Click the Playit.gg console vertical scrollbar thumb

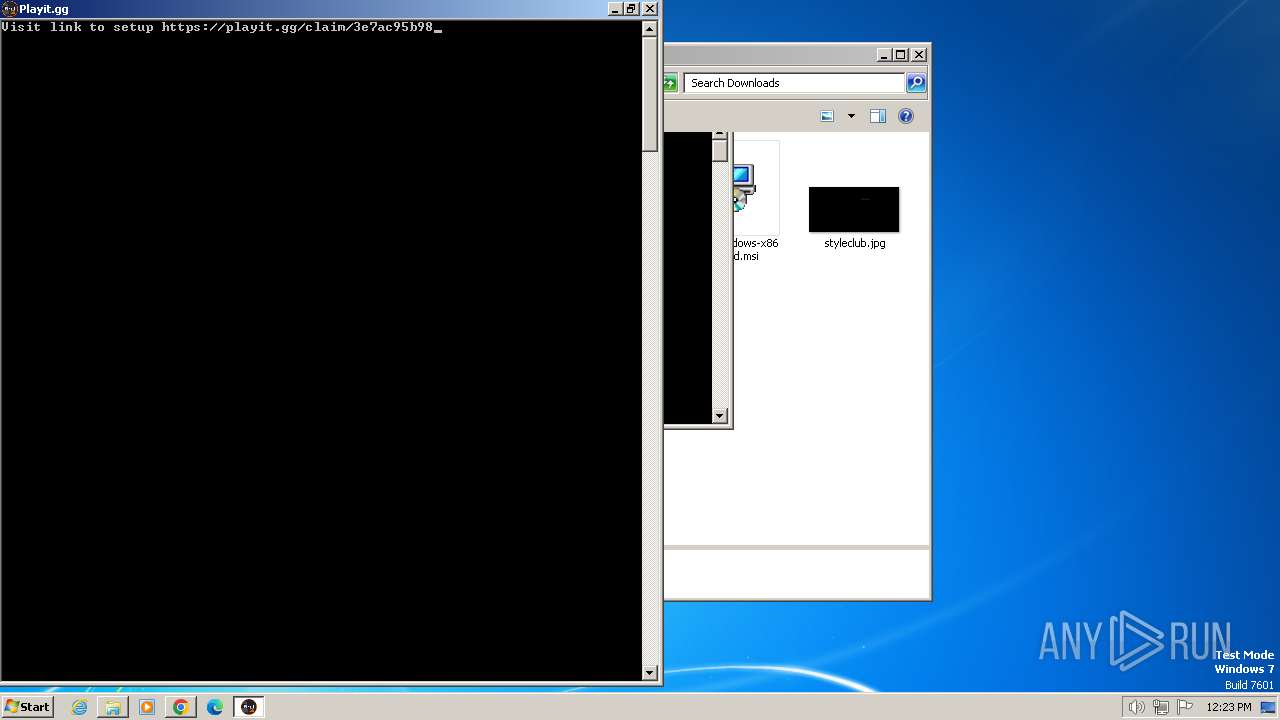[649, 94]
